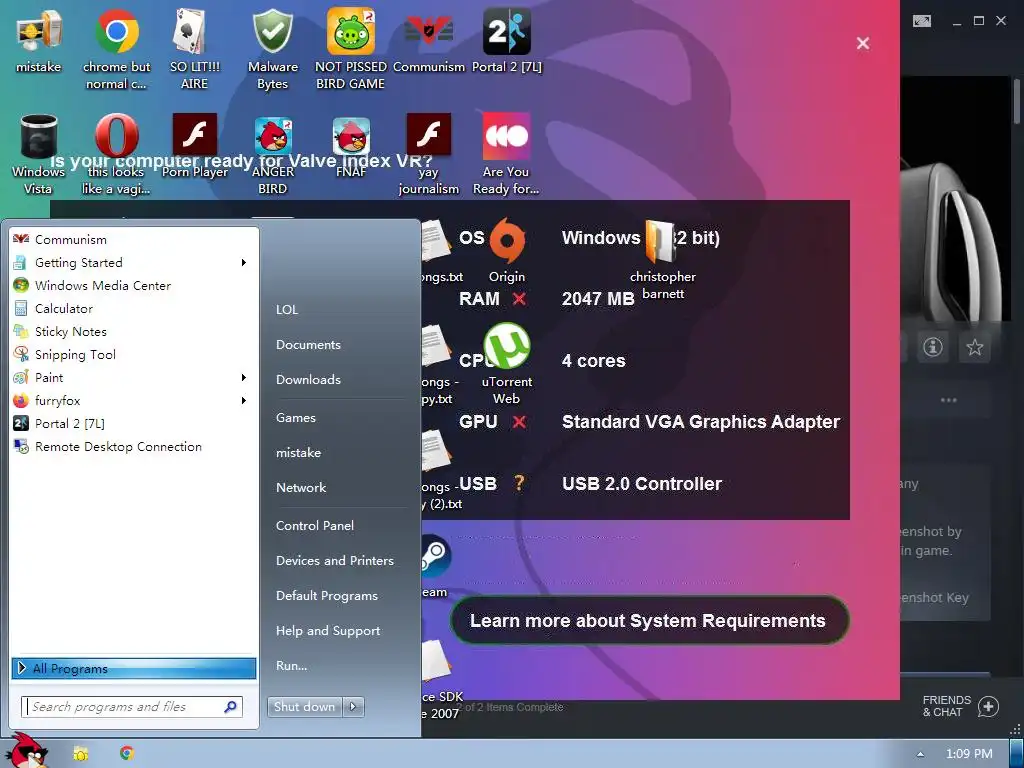Close the Valve Index VR overlay
1024x768 pixels.
pos(863,43)
